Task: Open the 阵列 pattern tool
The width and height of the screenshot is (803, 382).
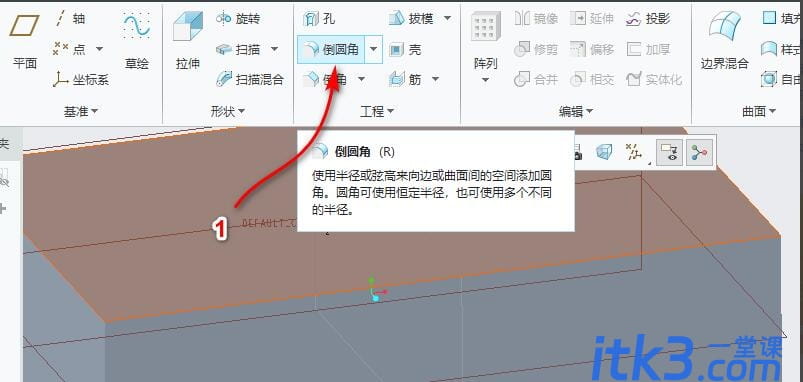Action: coord(485,41)
